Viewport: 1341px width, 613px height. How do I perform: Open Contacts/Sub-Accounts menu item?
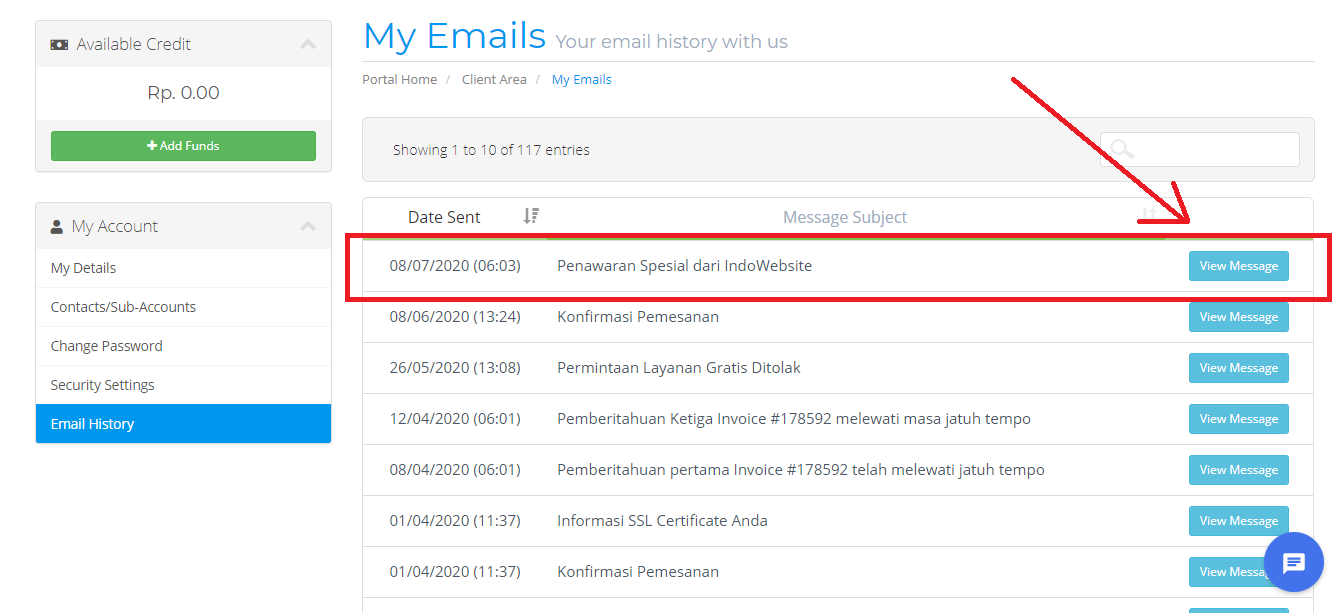[x=123, y=307]
